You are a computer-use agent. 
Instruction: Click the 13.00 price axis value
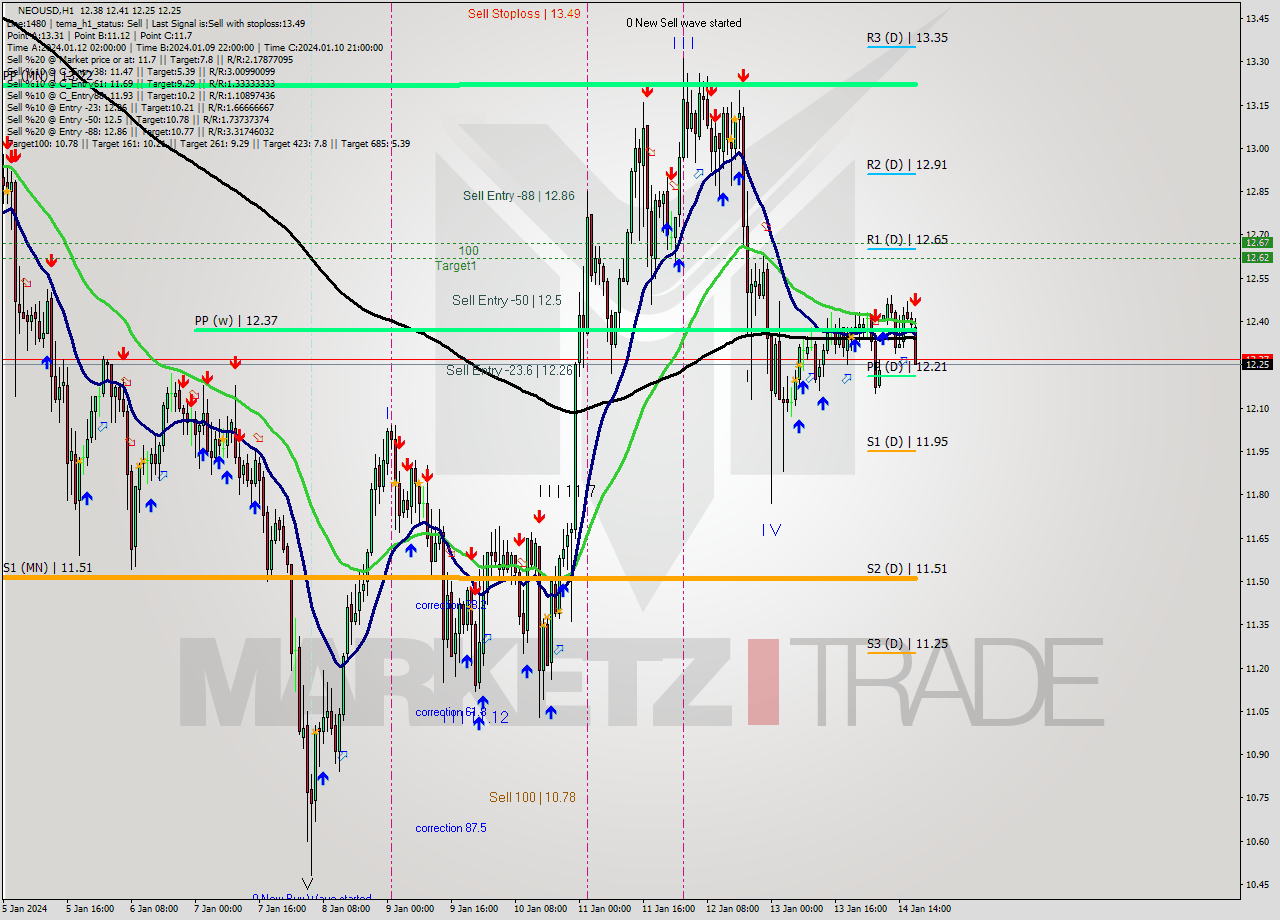tap(1257, 148)
